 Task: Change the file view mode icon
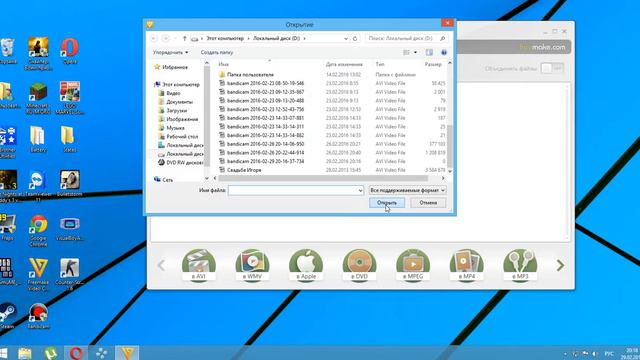coord(407,52)
